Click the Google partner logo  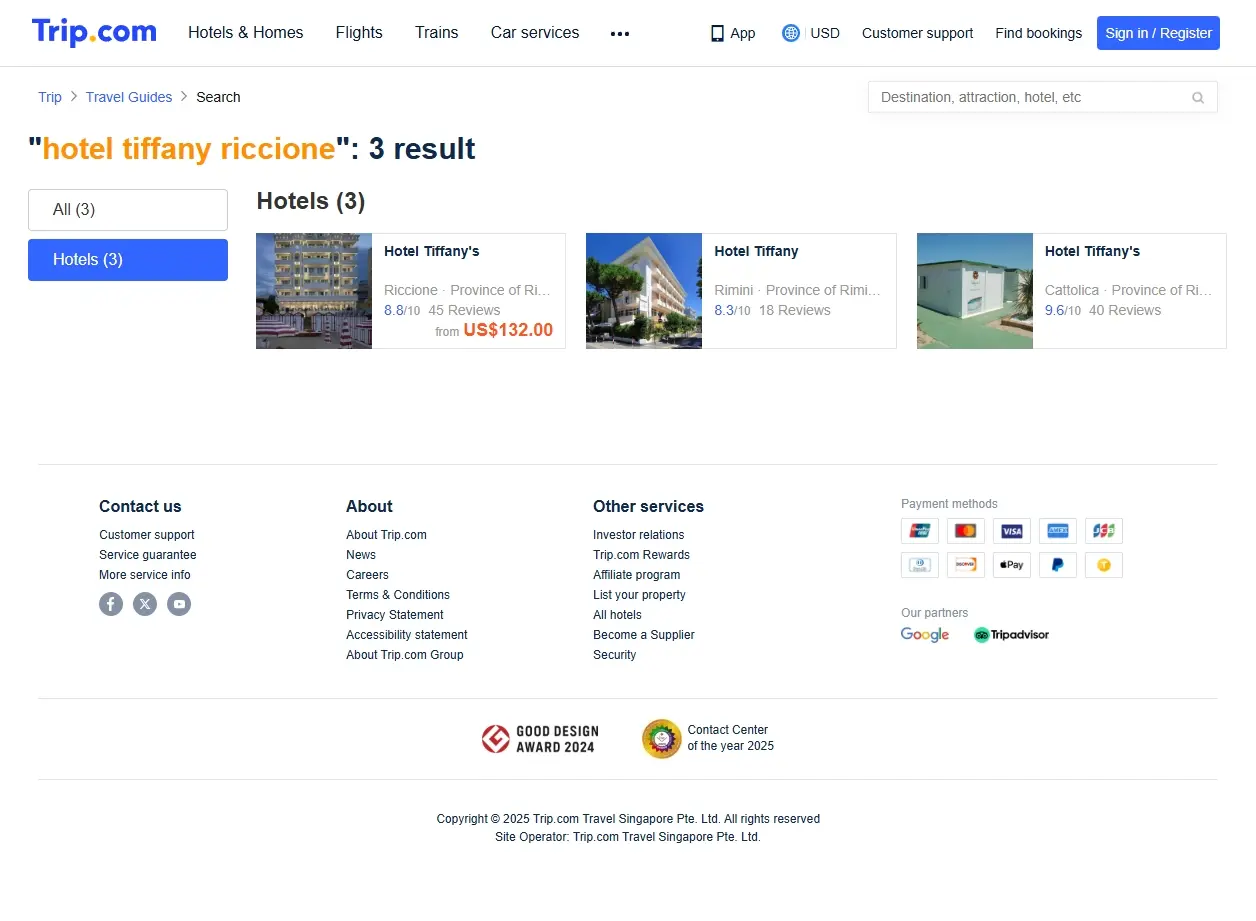(925, 635)
